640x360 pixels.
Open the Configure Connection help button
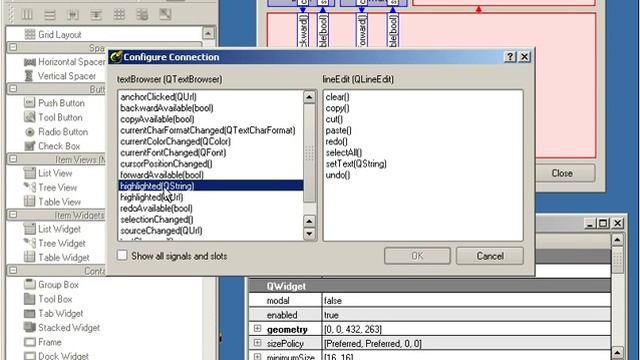click(510, 57)
